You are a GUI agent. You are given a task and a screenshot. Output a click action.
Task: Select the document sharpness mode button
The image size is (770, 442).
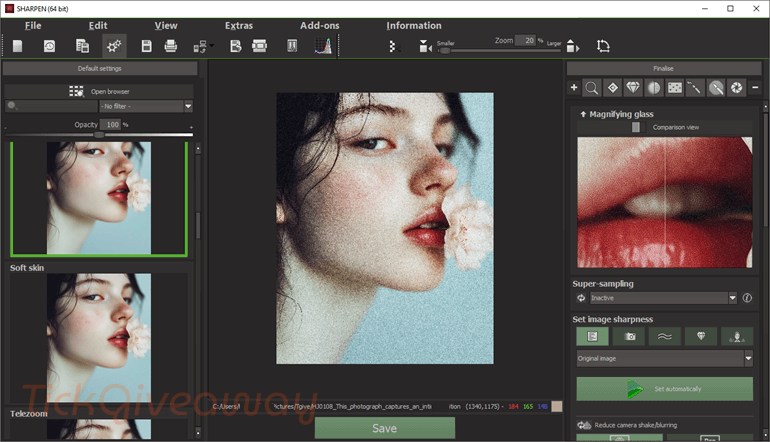[x=592, y=336]
